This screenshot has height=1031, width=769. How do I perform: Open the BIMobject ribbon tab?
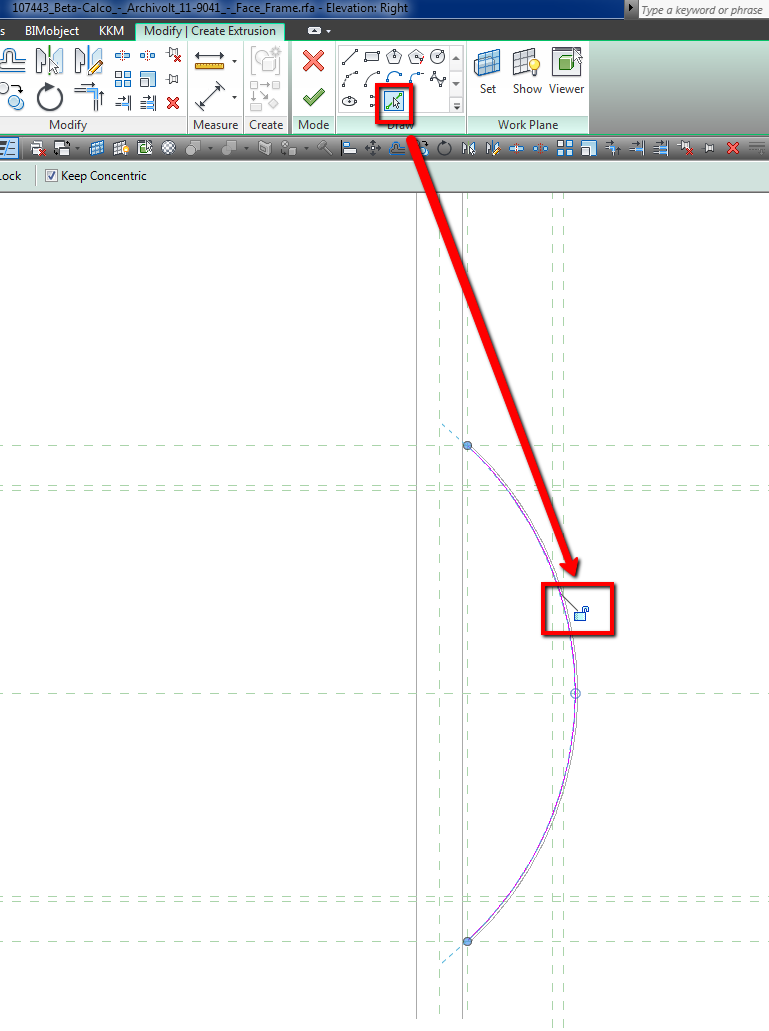(52, 31)
